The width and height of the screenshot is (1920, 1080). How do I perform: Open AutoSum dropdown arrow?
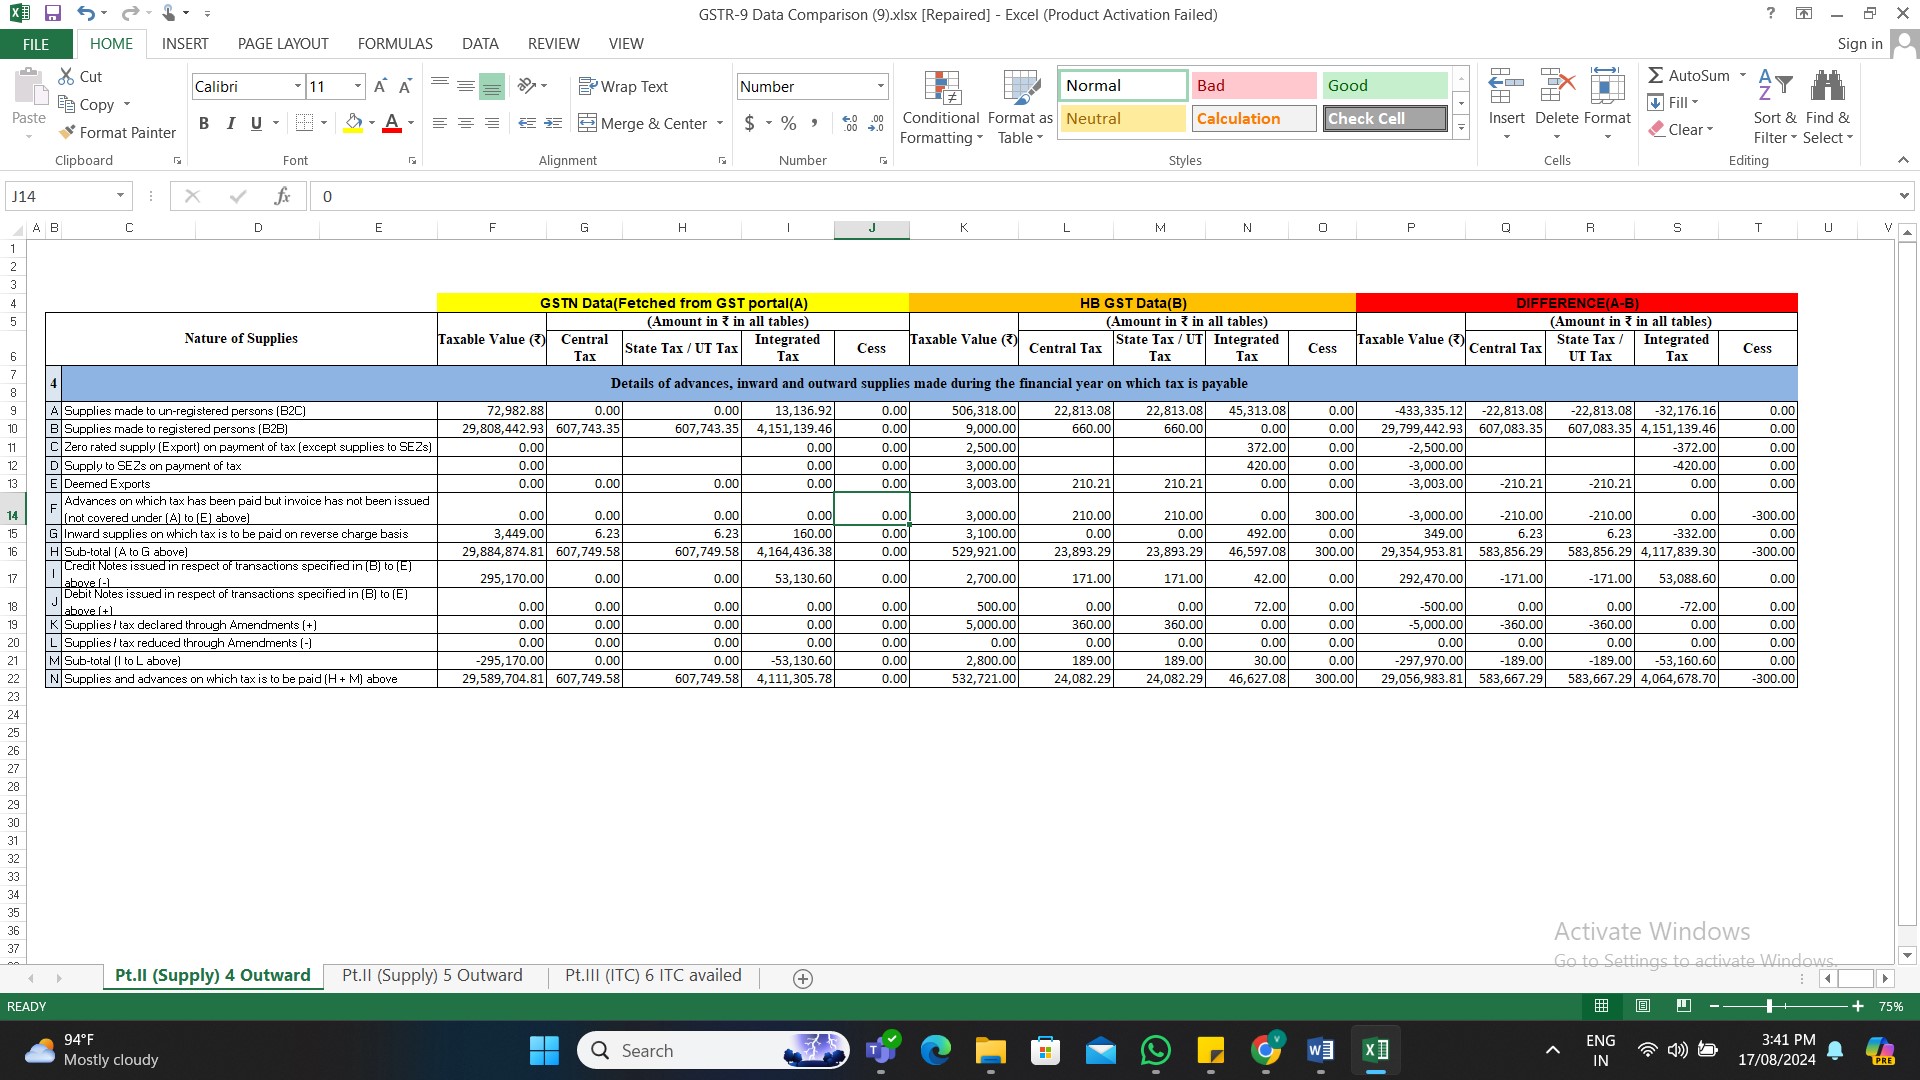[1742, 76]
